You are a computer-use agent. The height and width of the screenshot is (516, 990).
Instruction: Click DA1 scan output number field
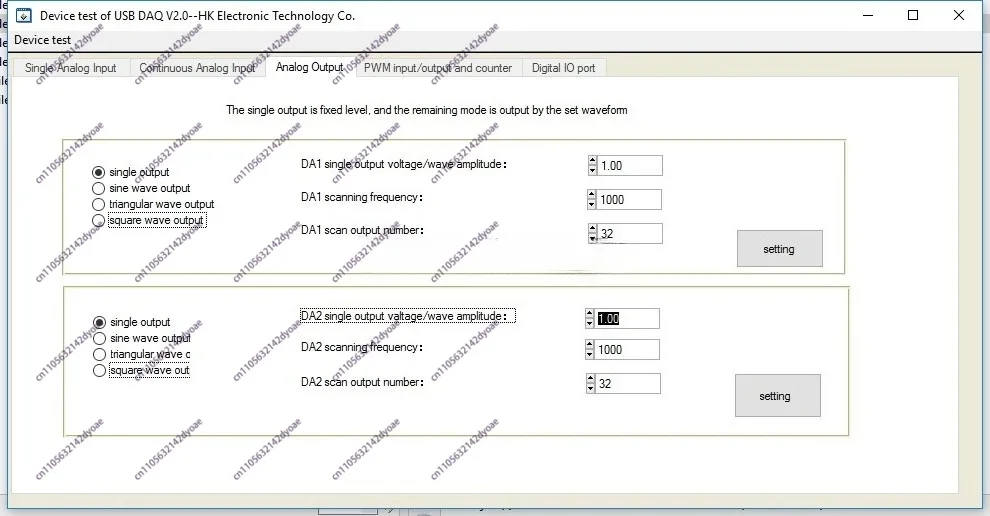tap(629, 233)
